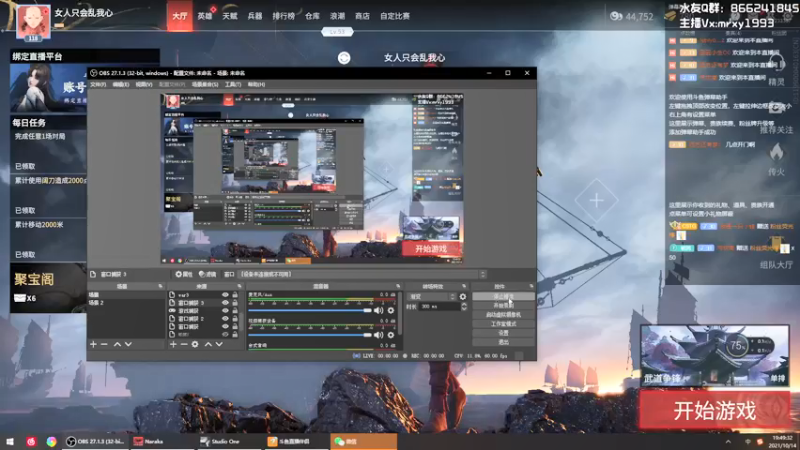Move selected source up in Sources list
This screenshot has height=450, width=800.
(208, 344)
